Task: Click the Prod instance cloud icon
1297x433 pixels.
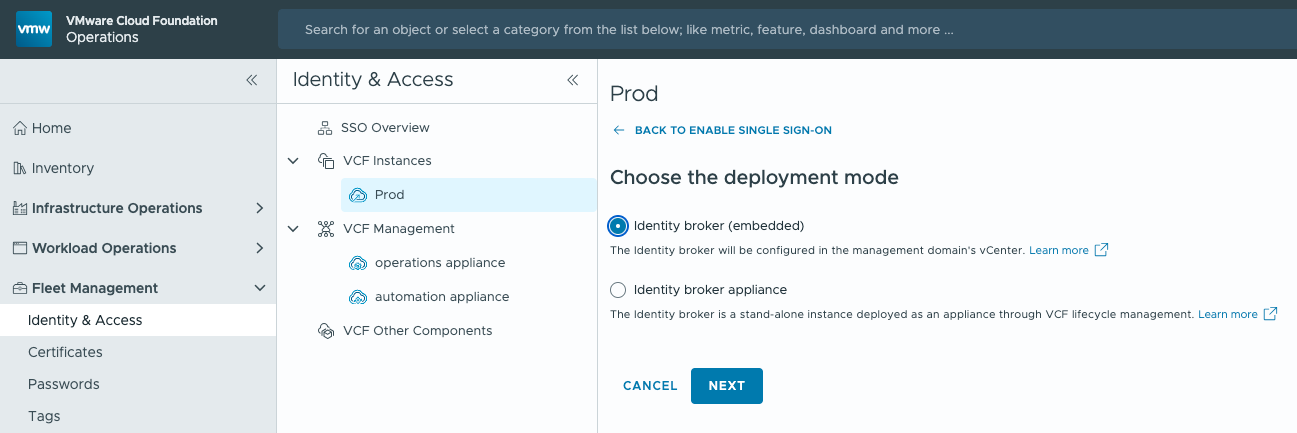Action: [357, 195]
